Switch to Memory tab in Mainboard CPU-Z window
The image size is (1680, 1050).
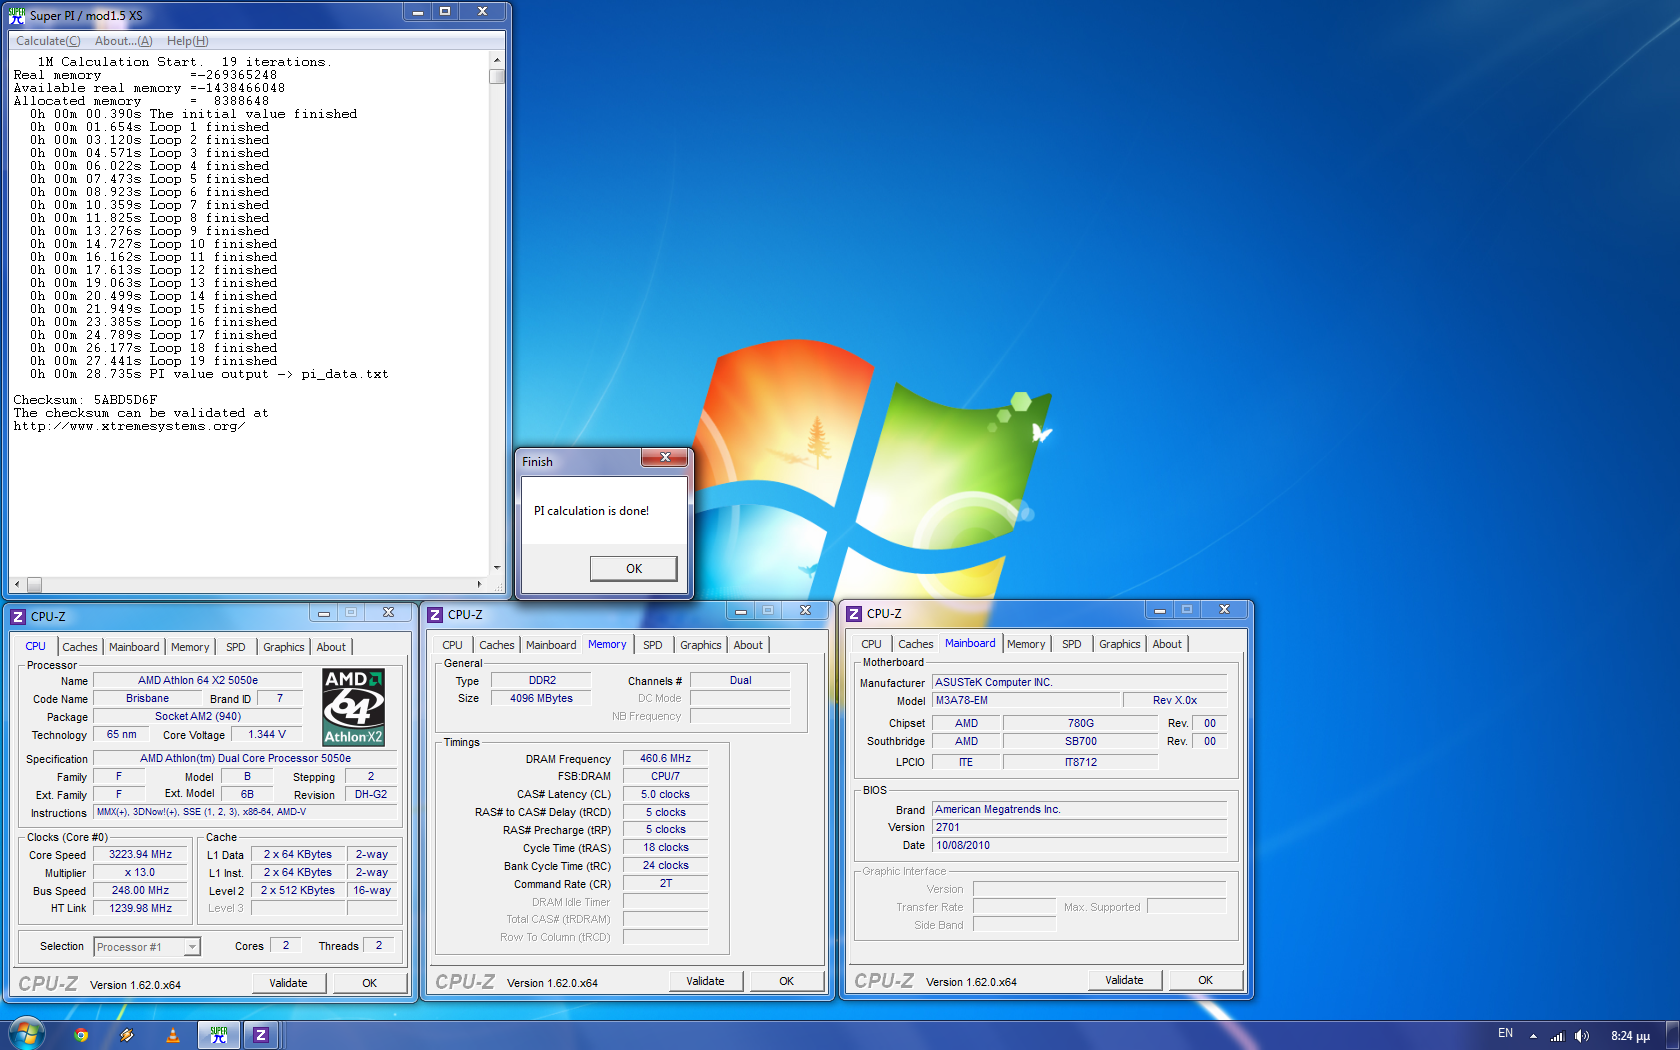[1026, 644]
